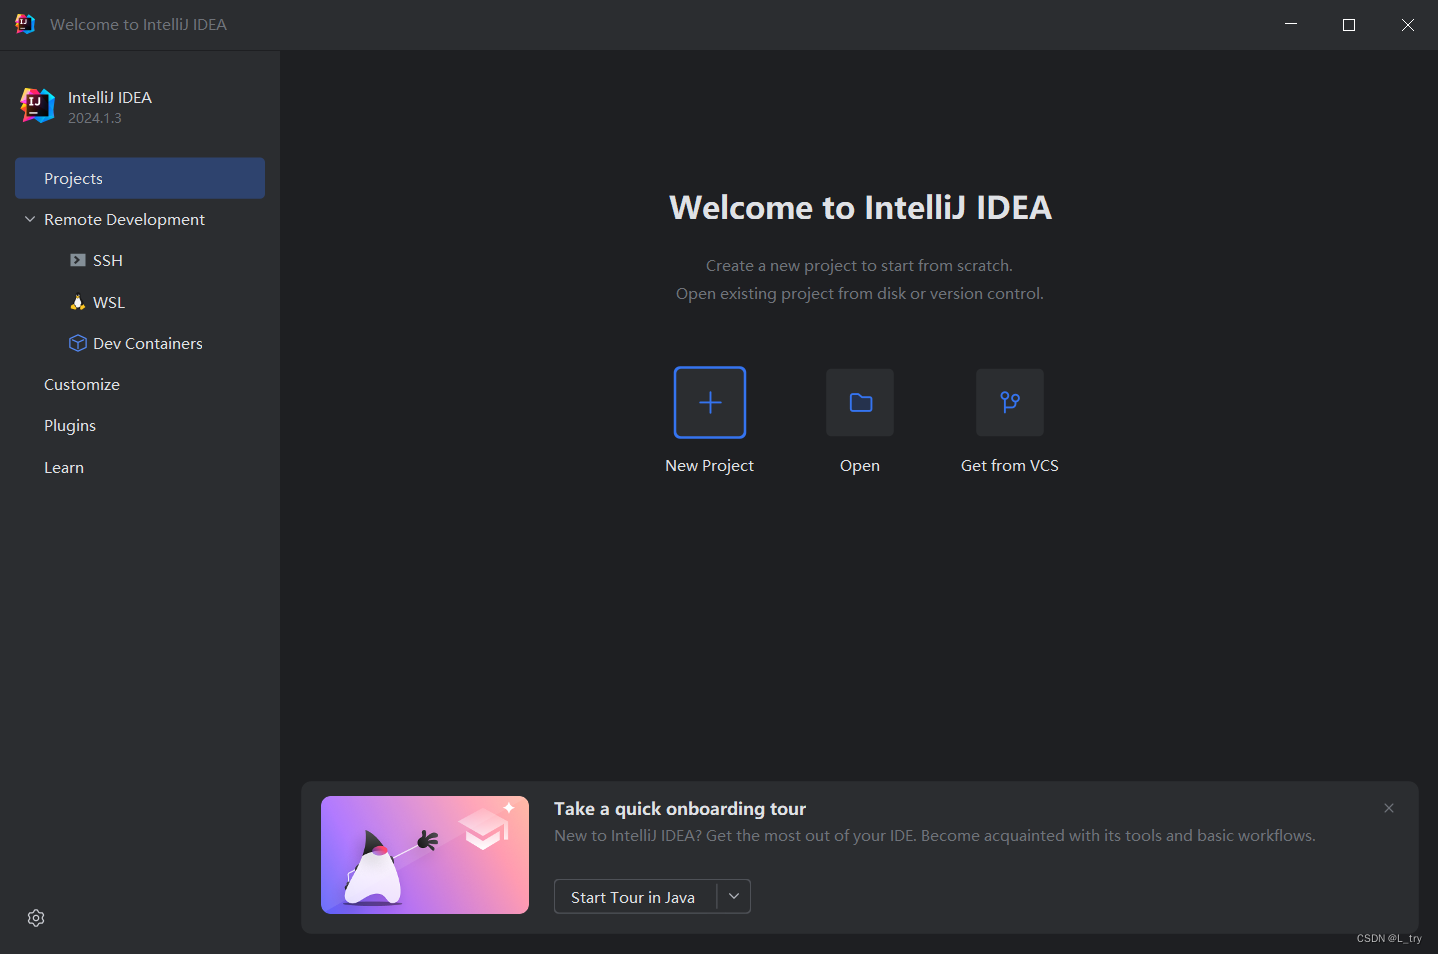This screenshot has height=954, width=1438.
Task: Open the Learn section
Action: click(64, 467)
